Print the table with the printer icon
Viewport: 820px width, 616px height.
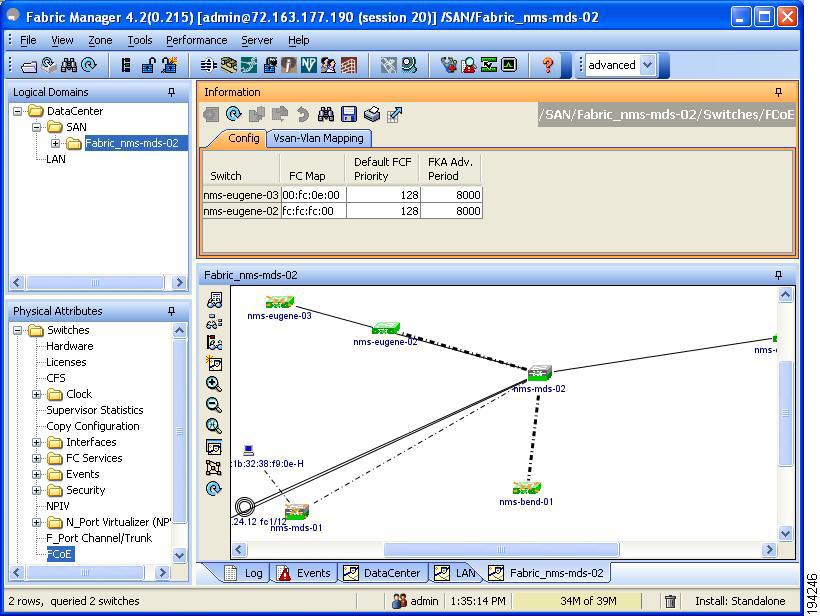point(371,113)
